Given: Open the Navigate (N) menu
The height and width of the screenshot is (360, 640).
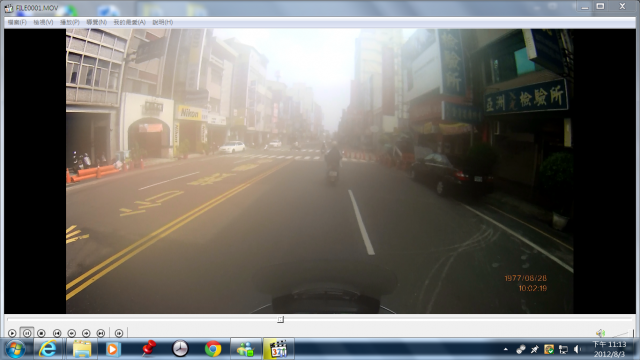Looking at the screenshot, I should click(96, 22).
